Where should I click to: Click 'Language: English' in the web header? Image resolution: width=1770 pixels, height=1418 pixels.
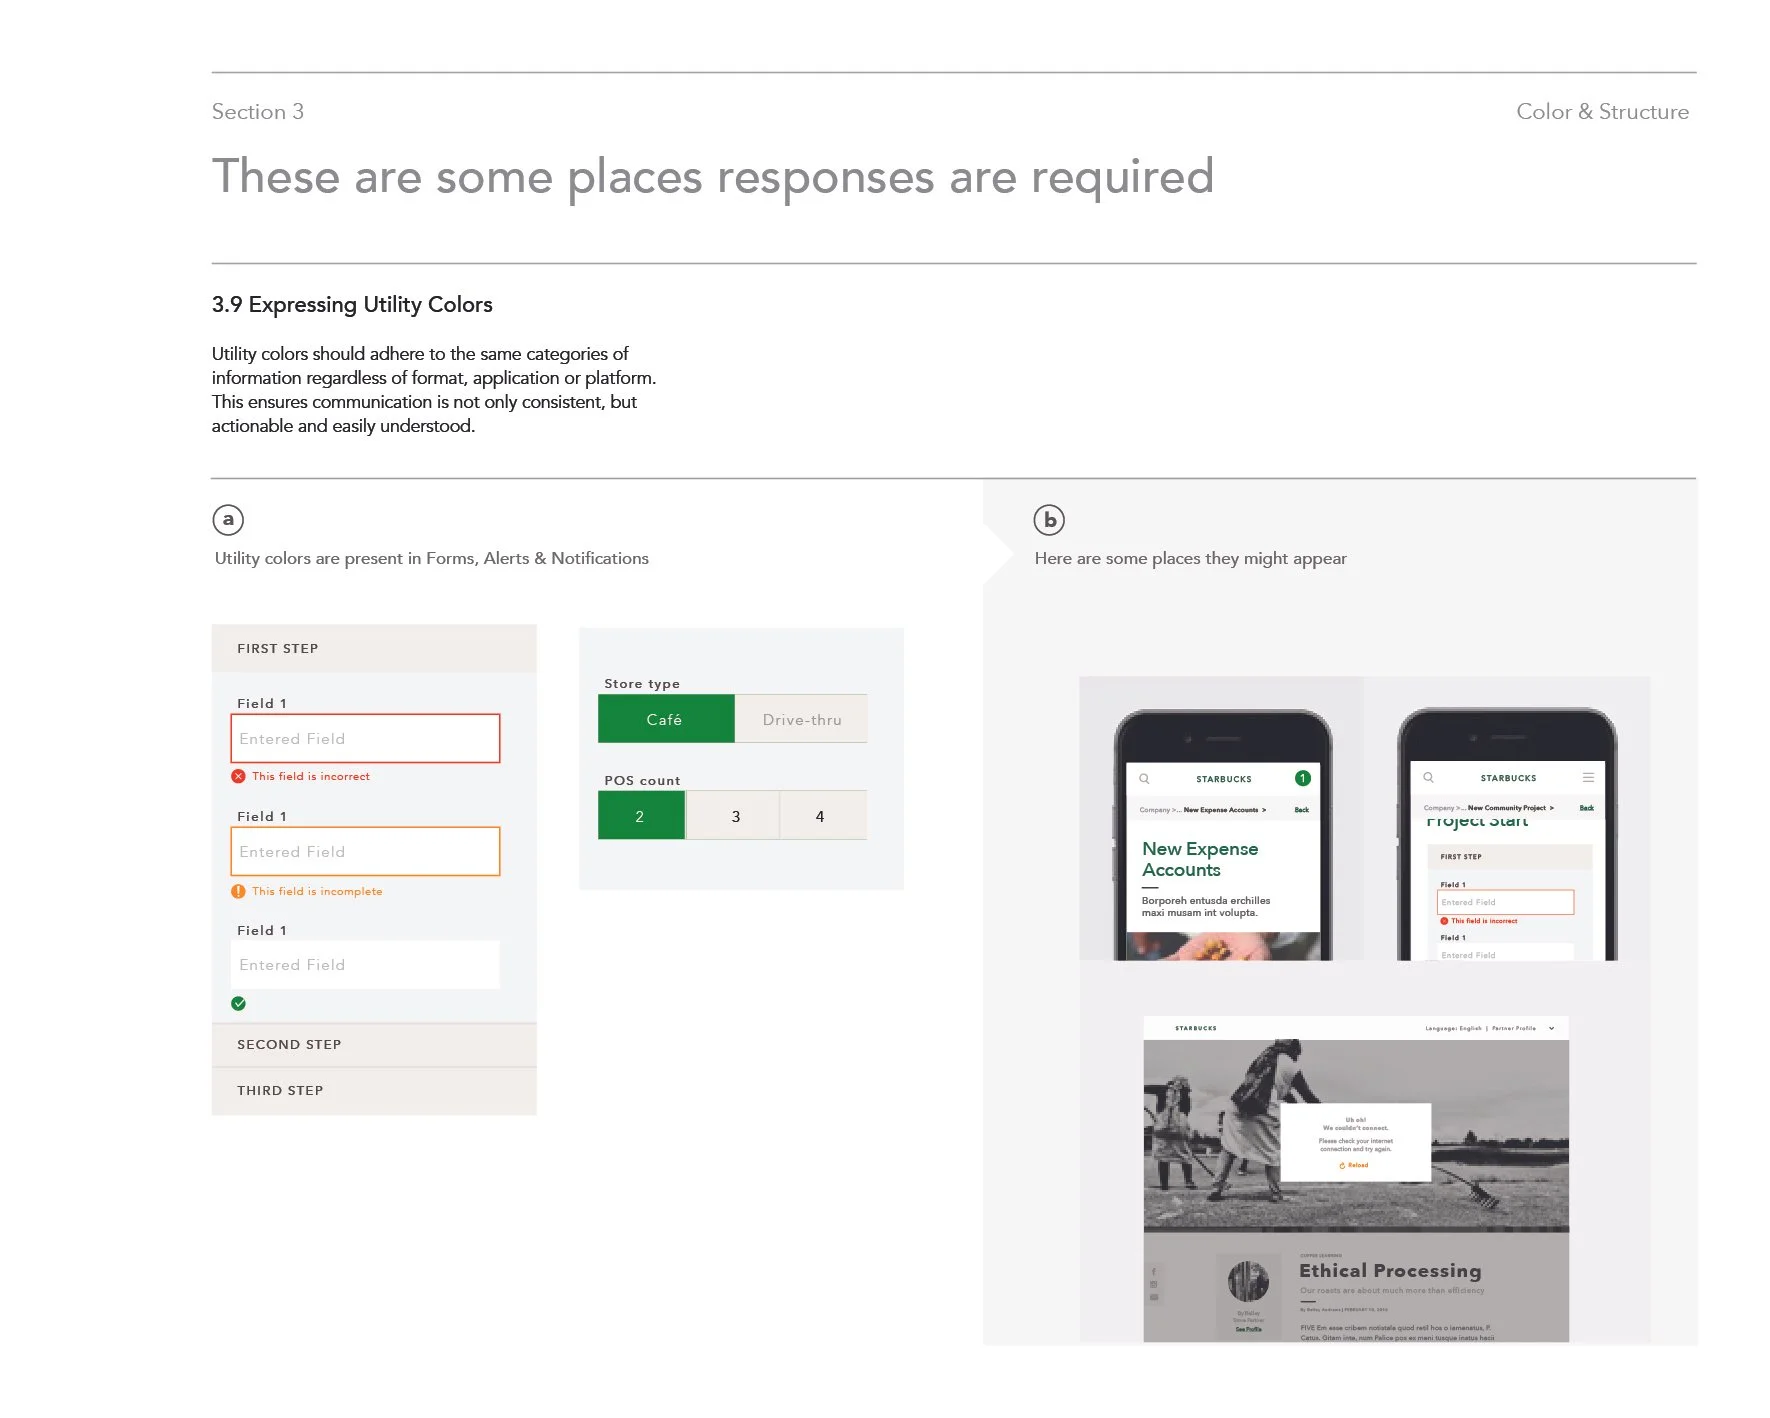click(x=1453, y=1028)
